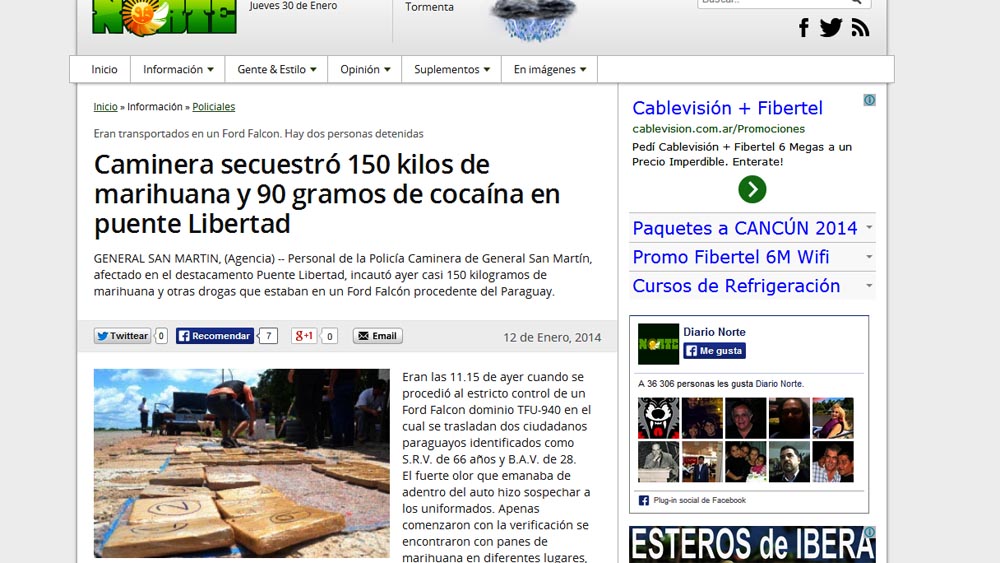Open the Paquetes a CANCÚN 2014 link
Screen dimensions: 1000x563
[x=744, y=228]
